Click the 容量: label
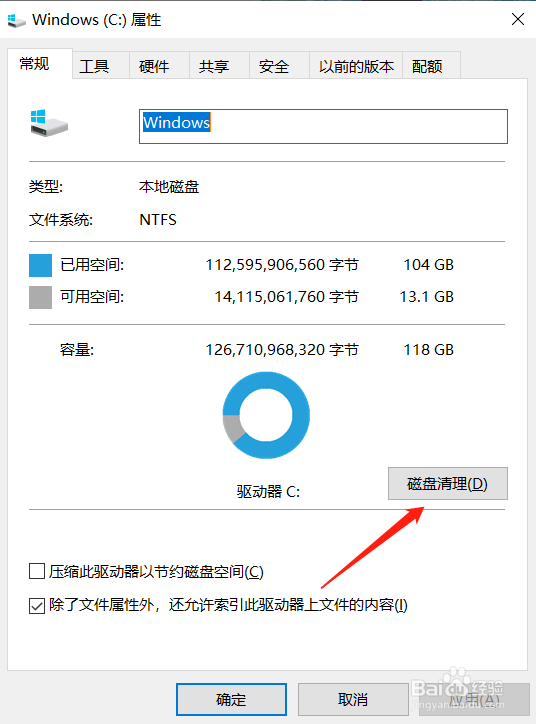This screenshot has height=724, width=536. tap(77, 350)
